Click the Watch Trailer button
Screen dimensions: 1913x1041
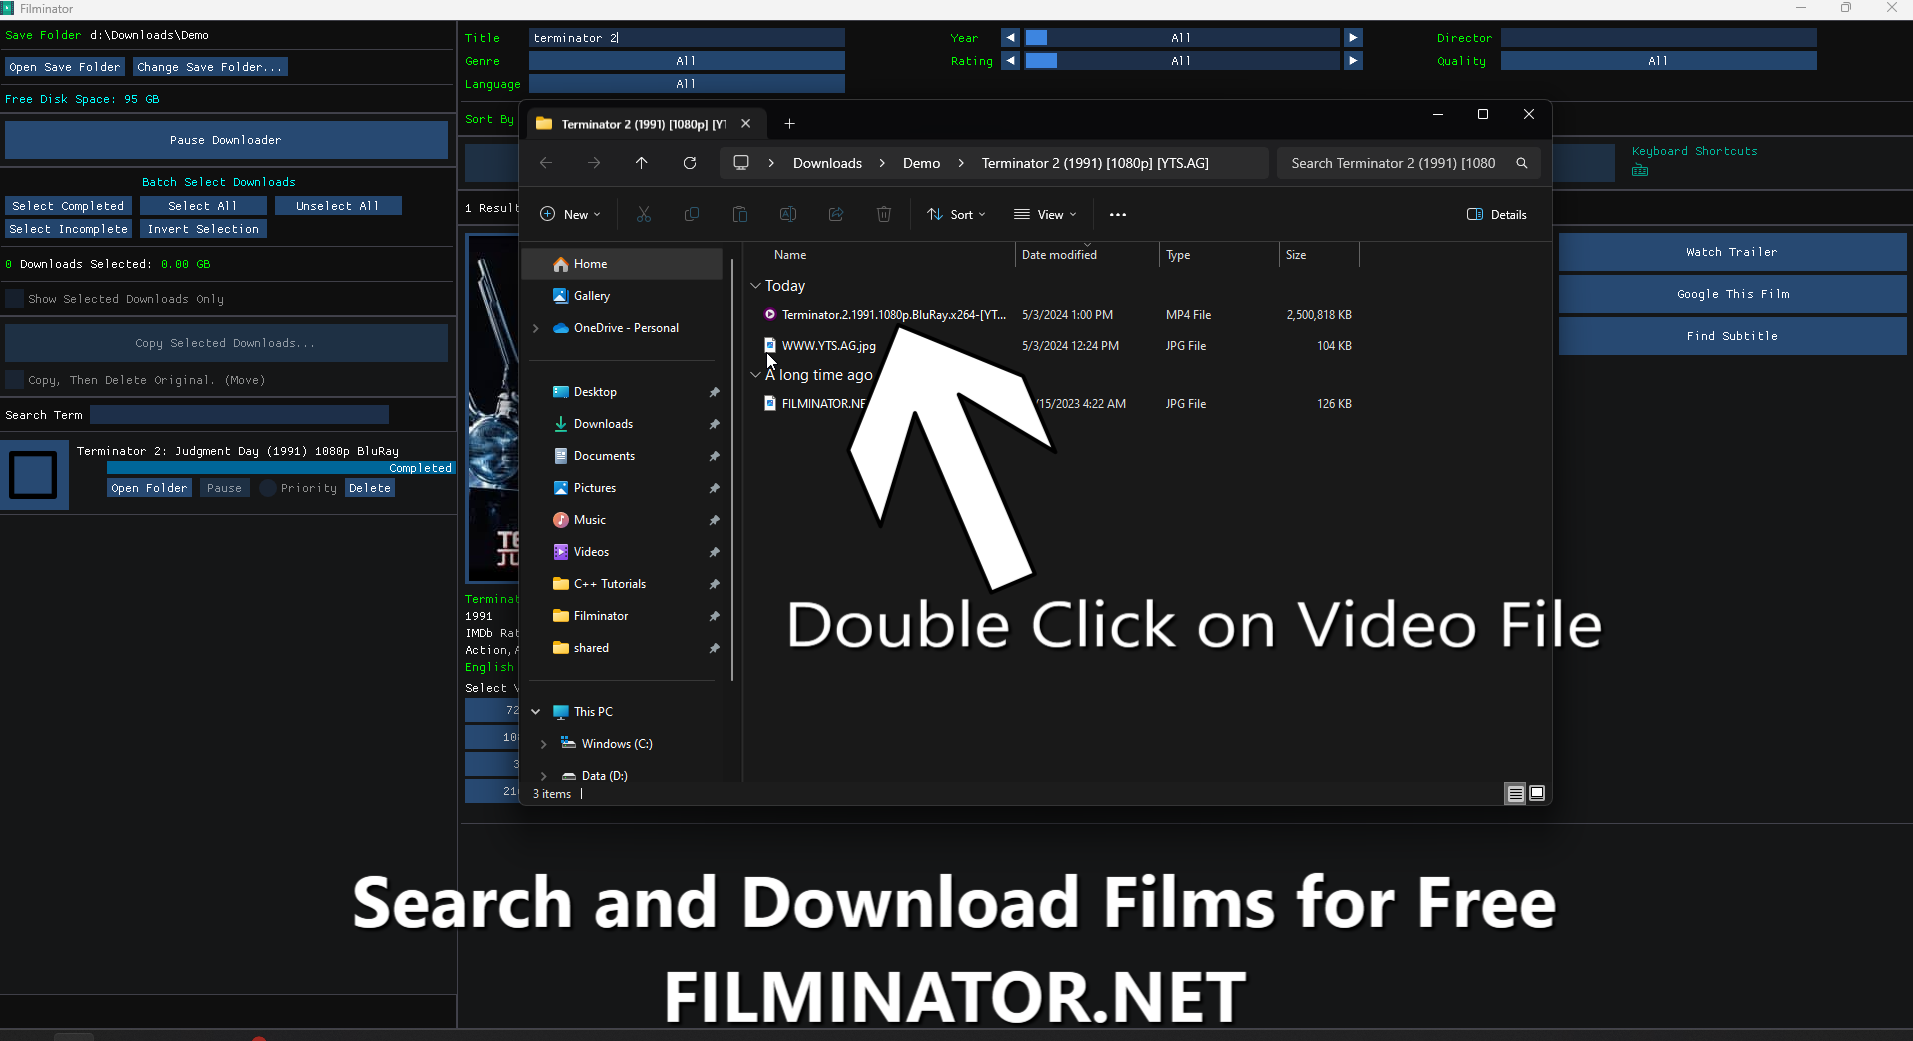coord(1732,252)
